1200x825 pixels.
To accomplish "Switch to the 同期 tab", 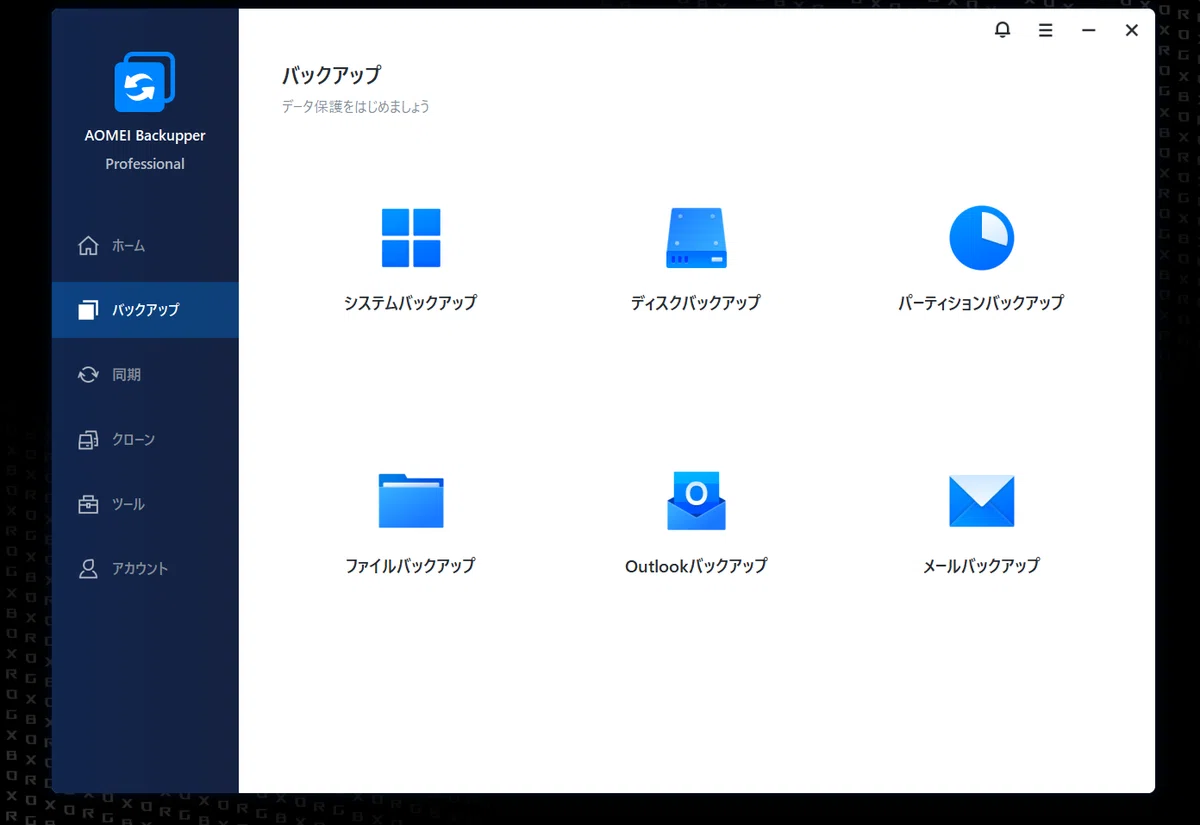I will click(145, 374).
